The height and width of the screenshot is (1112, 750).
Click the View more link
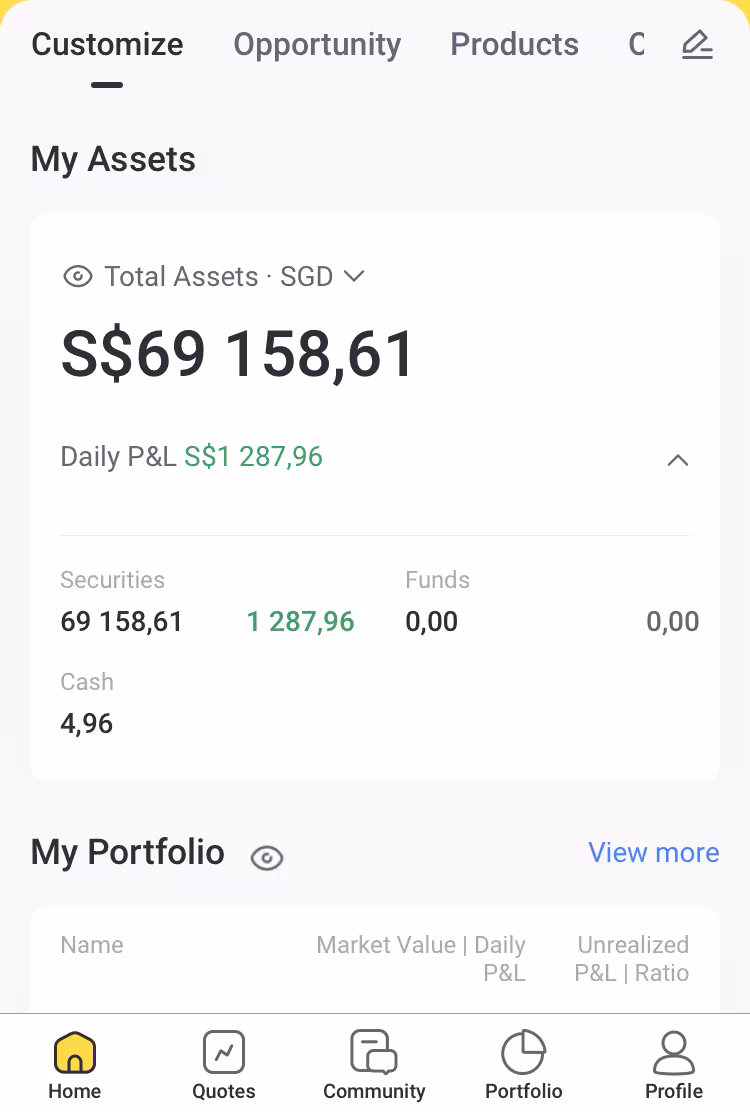pos(653,853)
